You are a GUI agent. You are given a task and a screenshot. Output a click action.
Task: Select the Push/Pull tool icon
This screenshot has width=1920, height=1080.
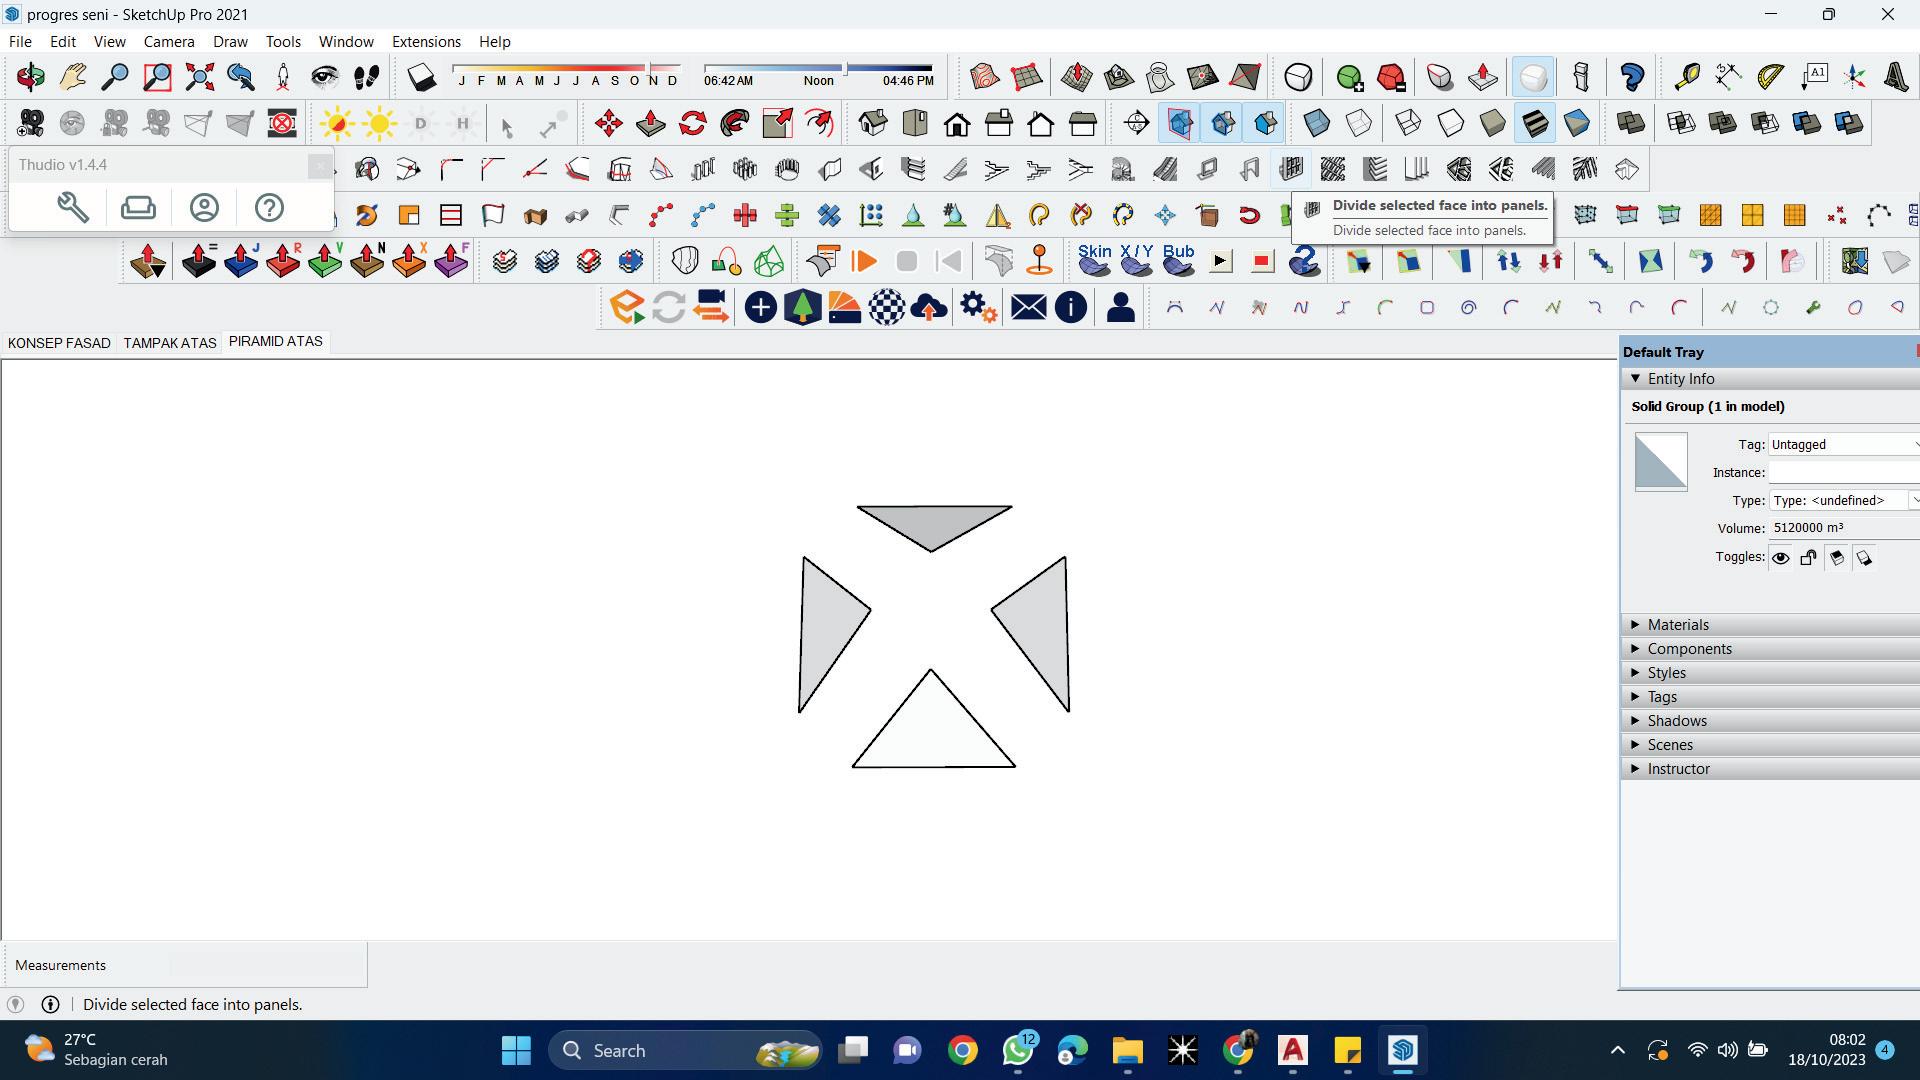(x=651, y=124)
